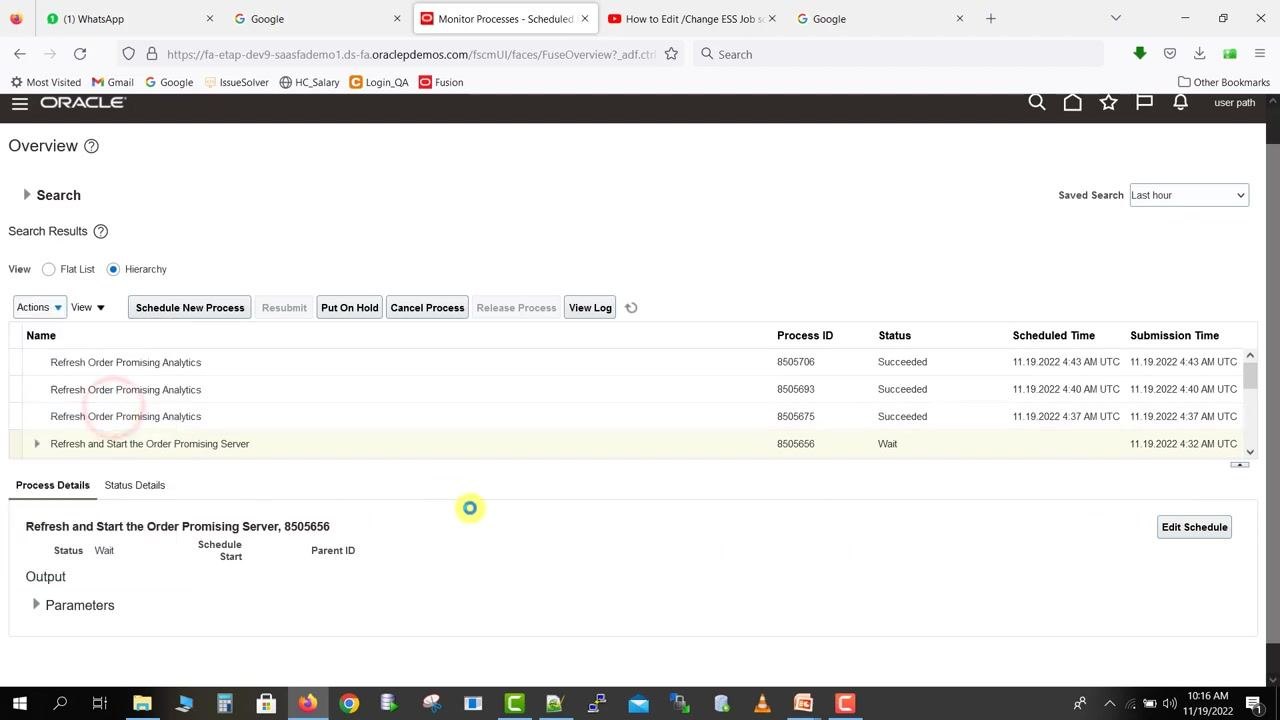Open the View dropdown menu
Viewport: 1280px width, 720px height.
point(88,308)
